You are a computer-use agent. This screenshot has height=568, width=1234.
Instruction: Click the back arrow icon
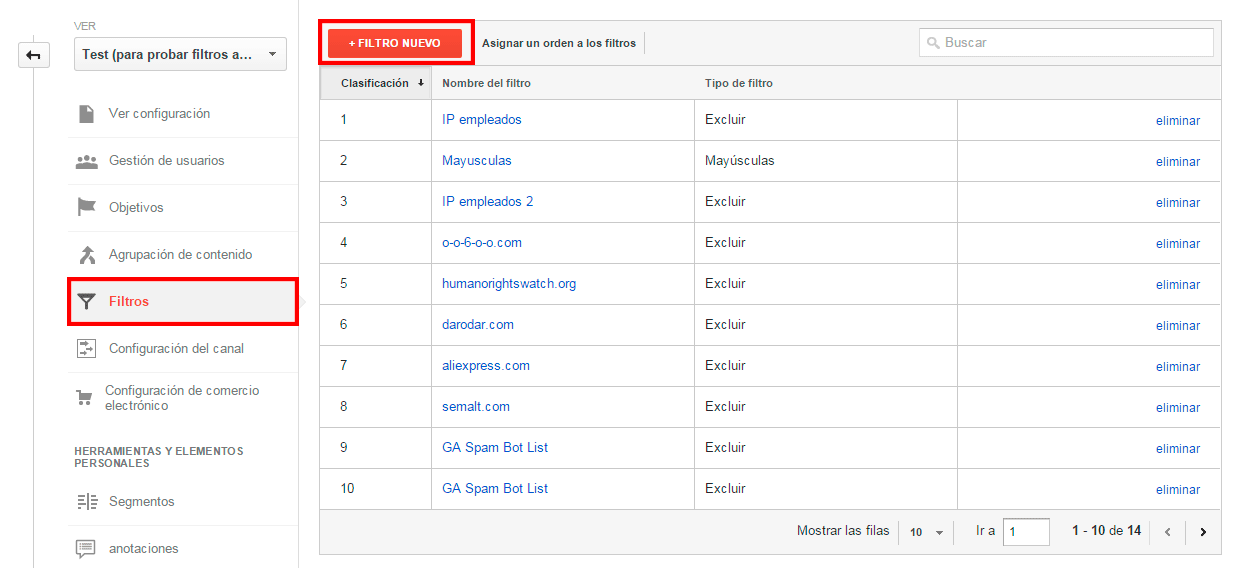point(33,56)
